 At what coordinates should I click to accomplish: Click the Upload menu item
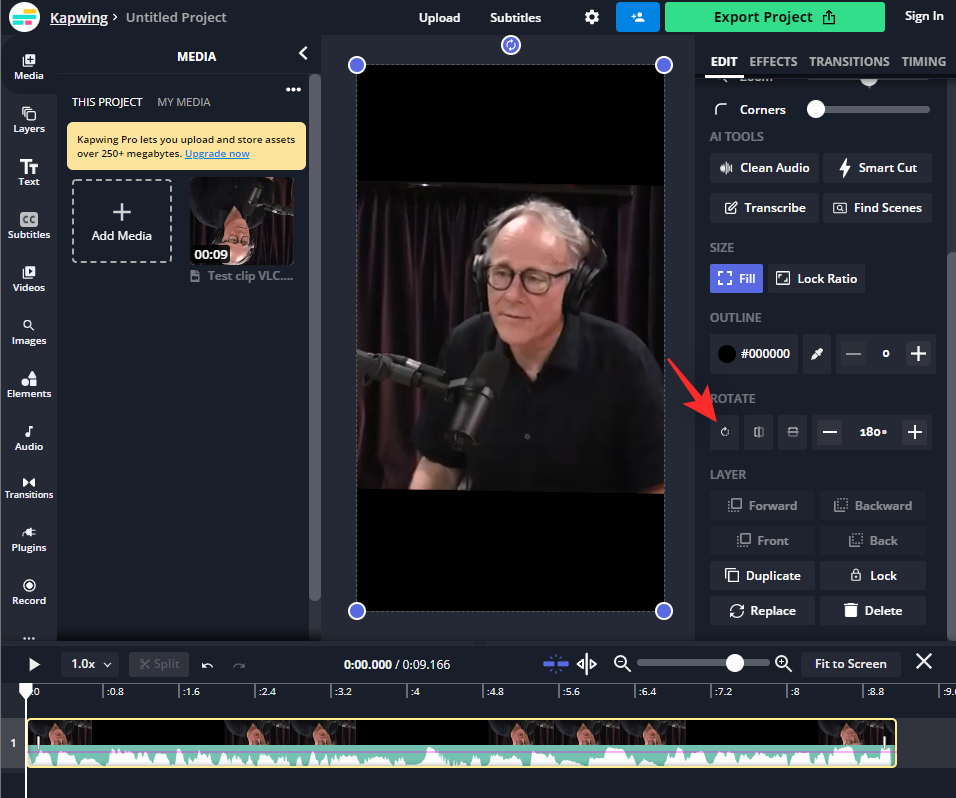(x=439, y=18)
